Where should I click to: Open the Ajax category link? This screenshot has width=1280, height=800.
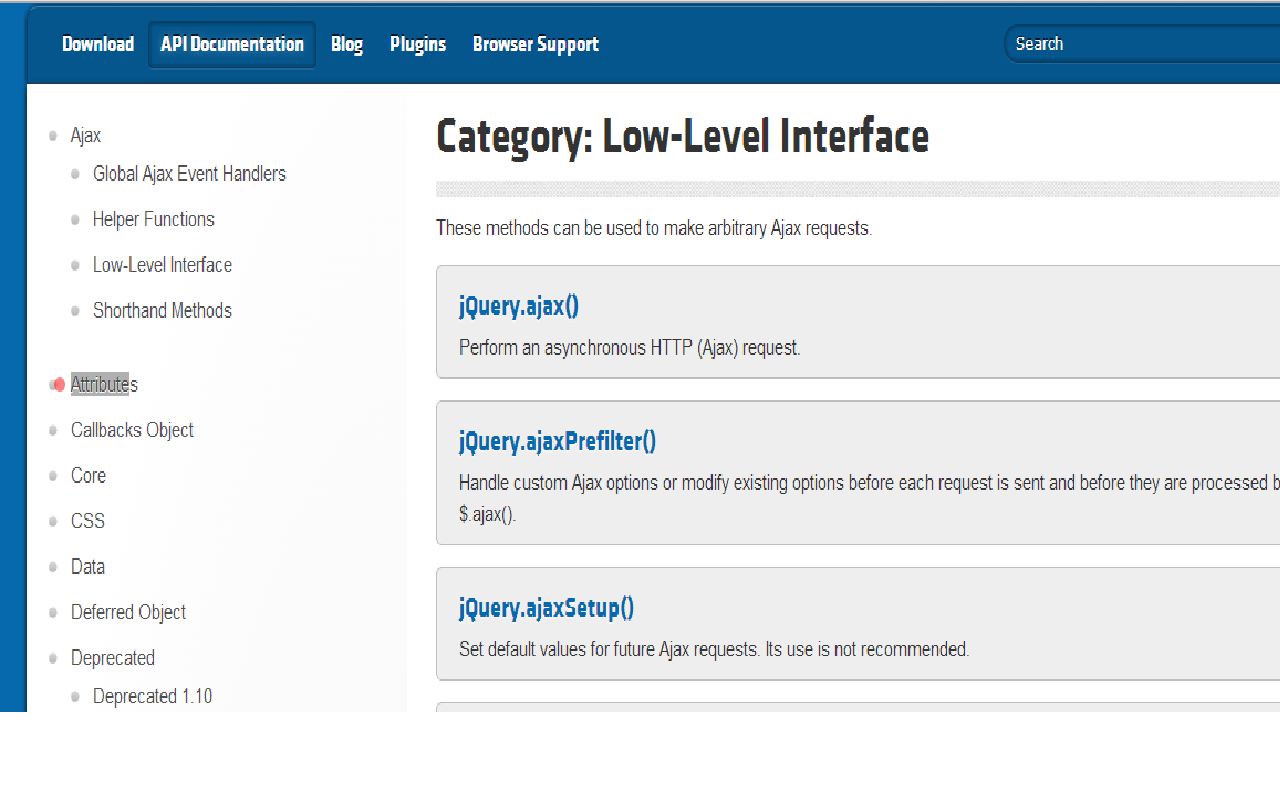point(86,135)
